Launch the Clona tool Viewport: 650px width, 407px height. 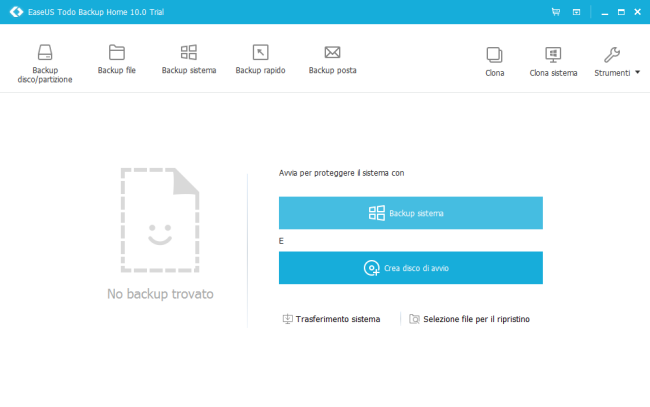(x=494, y=55)
